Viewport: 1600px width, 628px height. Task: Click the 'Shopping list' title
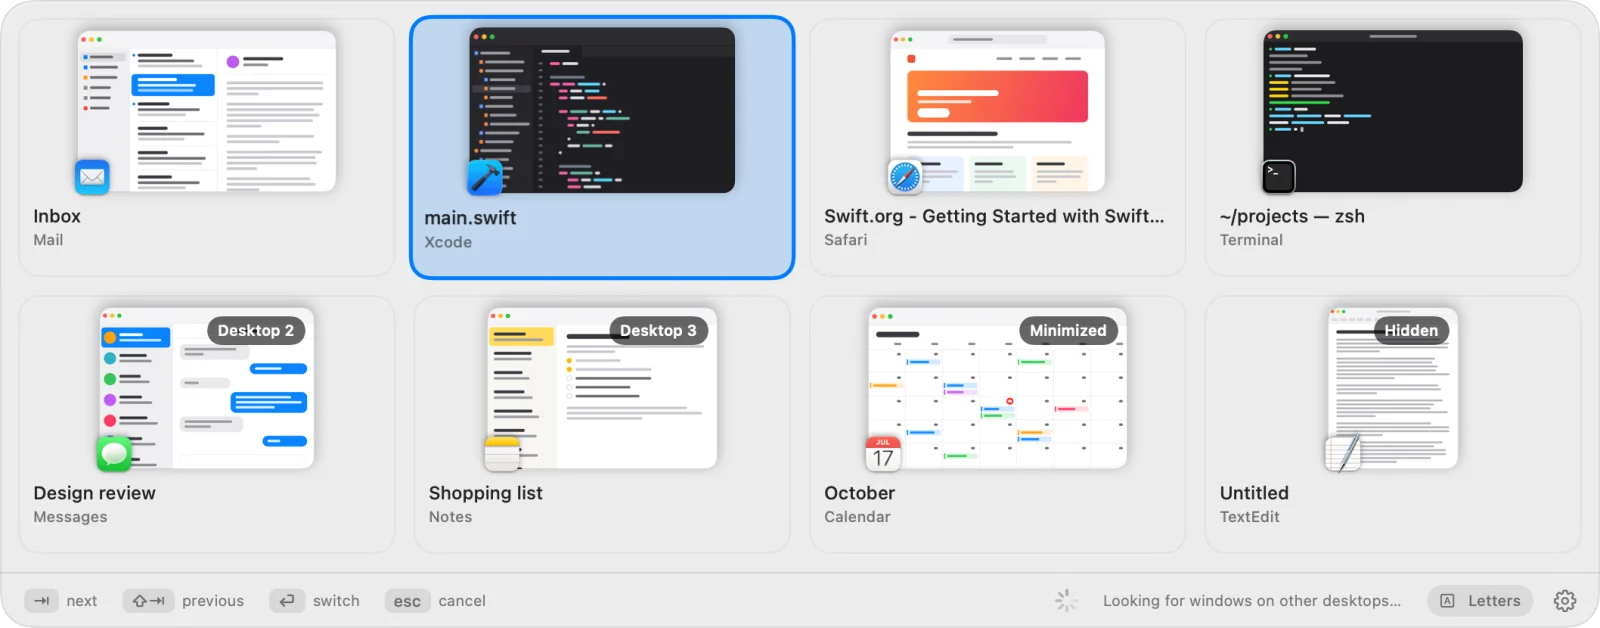pyautogui.click(x=486, y=493)
